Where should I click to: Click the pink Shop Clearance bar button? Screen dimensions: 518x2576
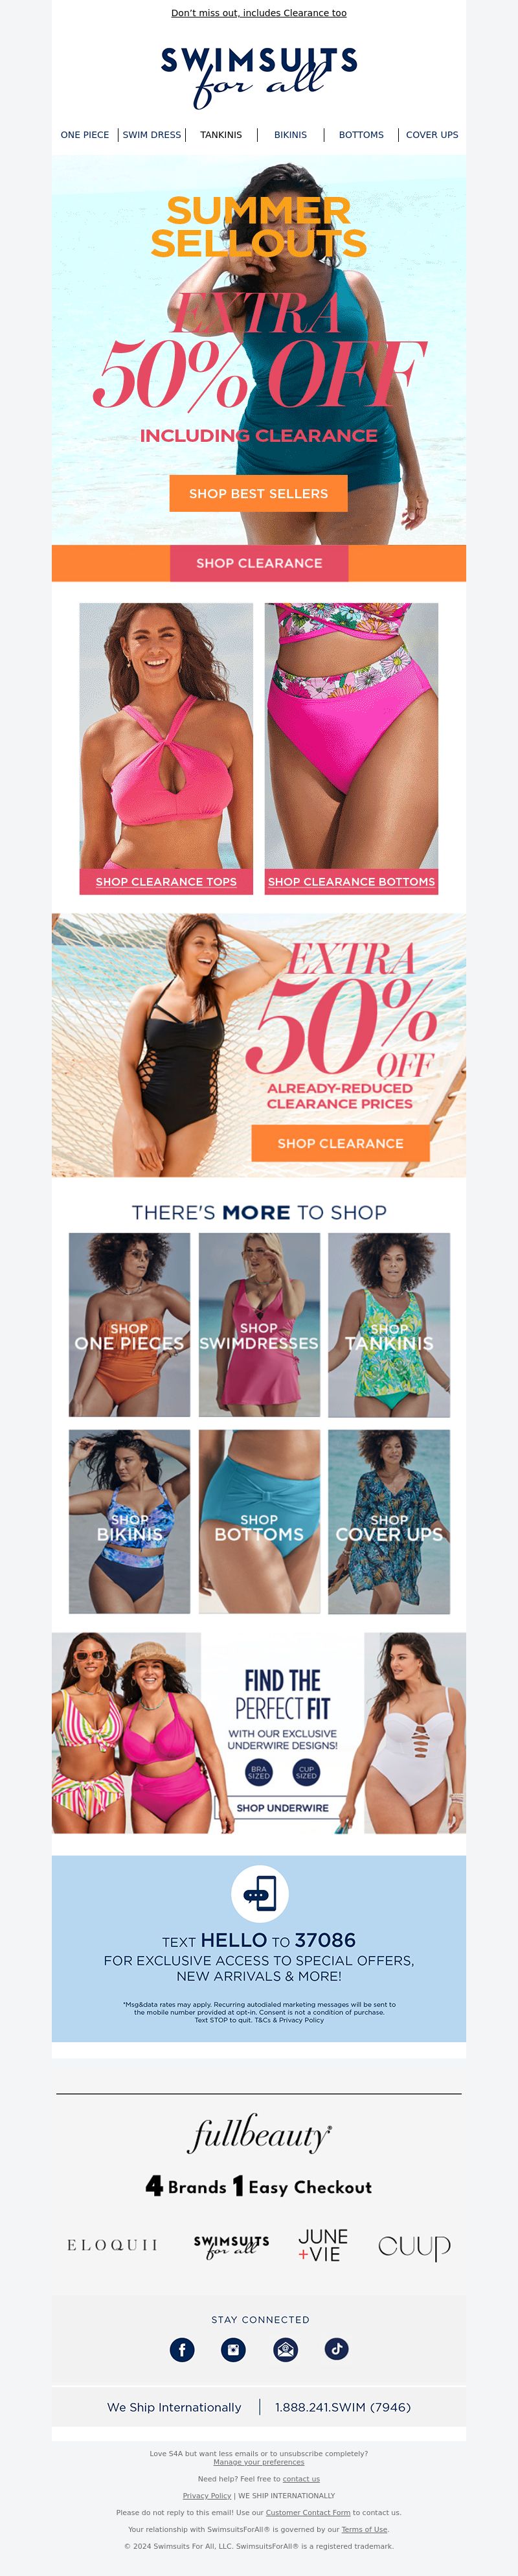259,563
